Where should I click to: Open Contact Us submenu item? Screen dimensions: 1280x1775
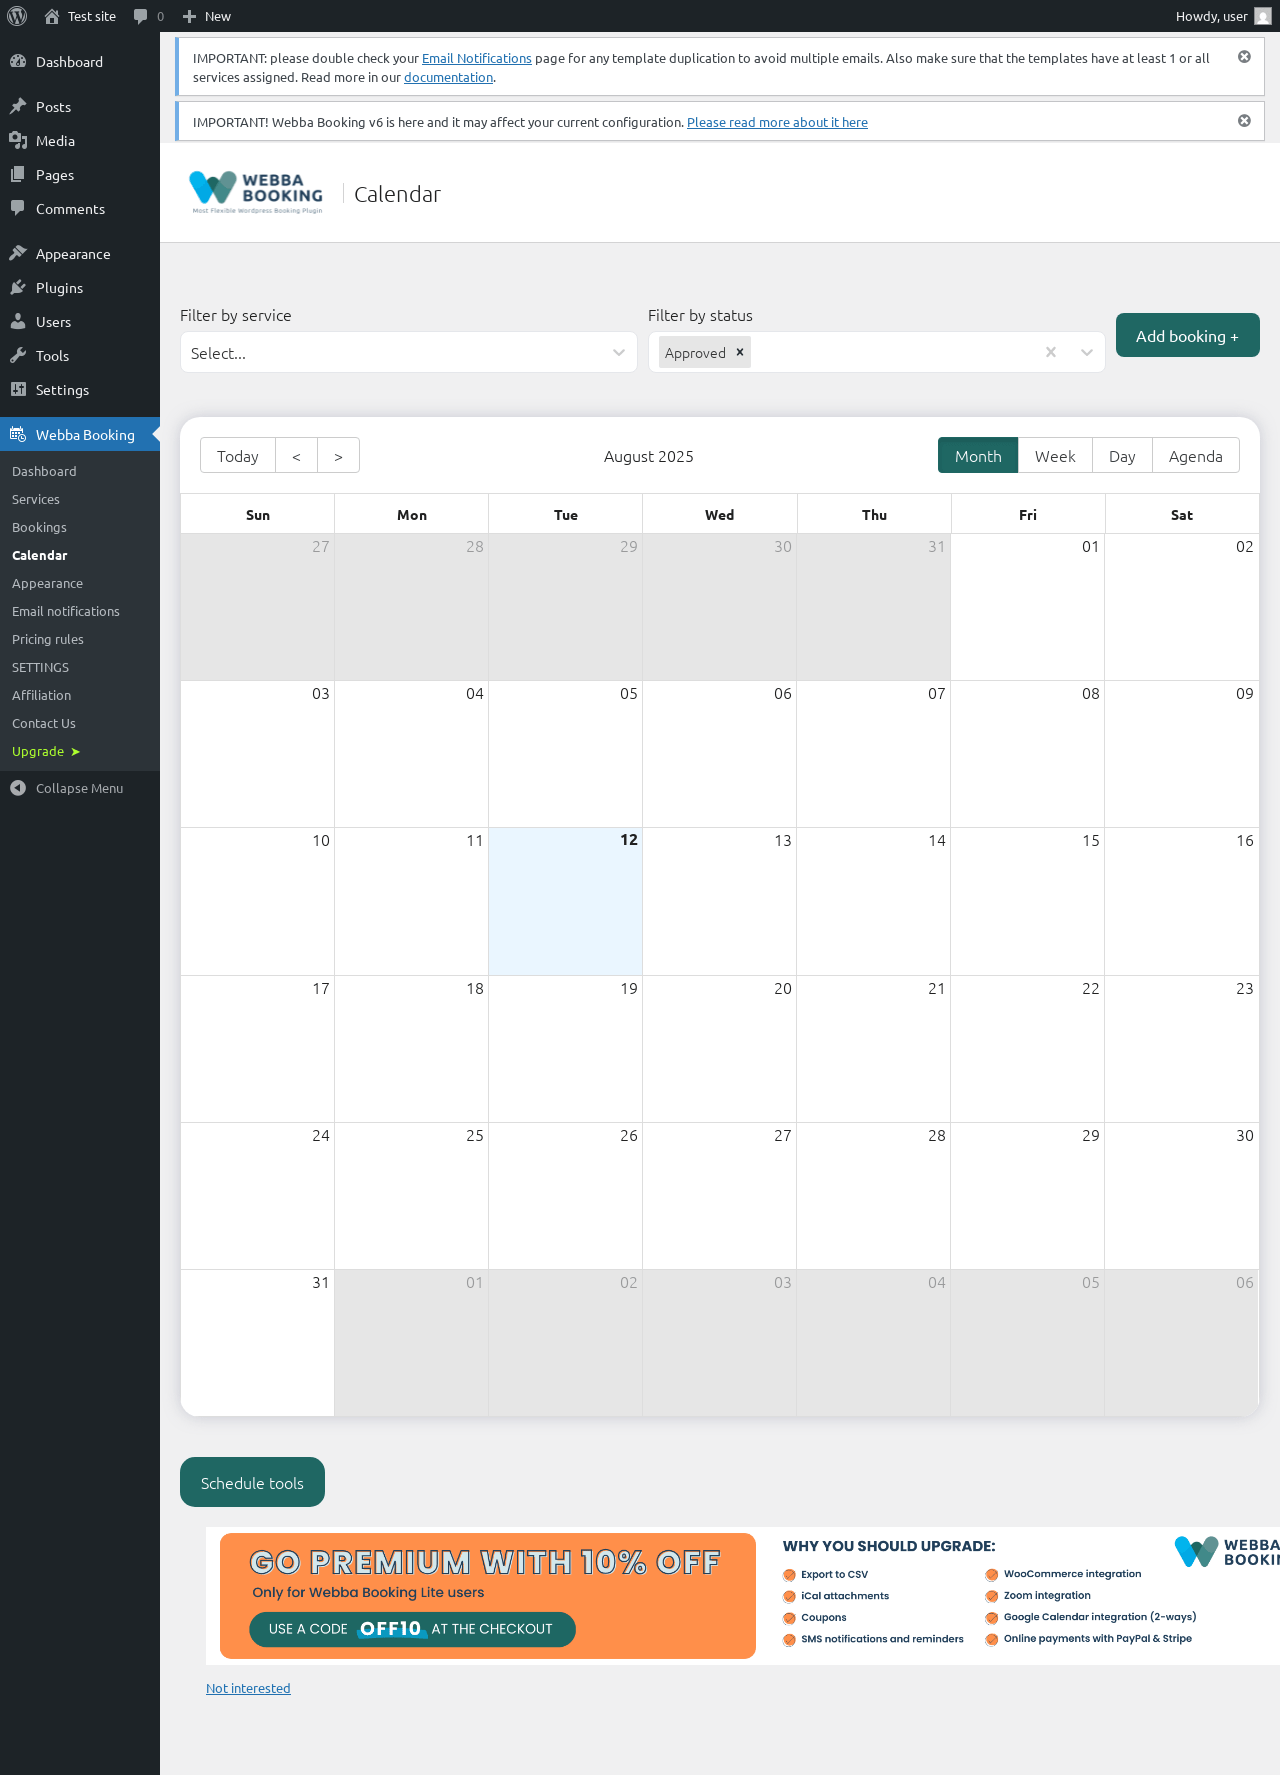pos(80,723)
